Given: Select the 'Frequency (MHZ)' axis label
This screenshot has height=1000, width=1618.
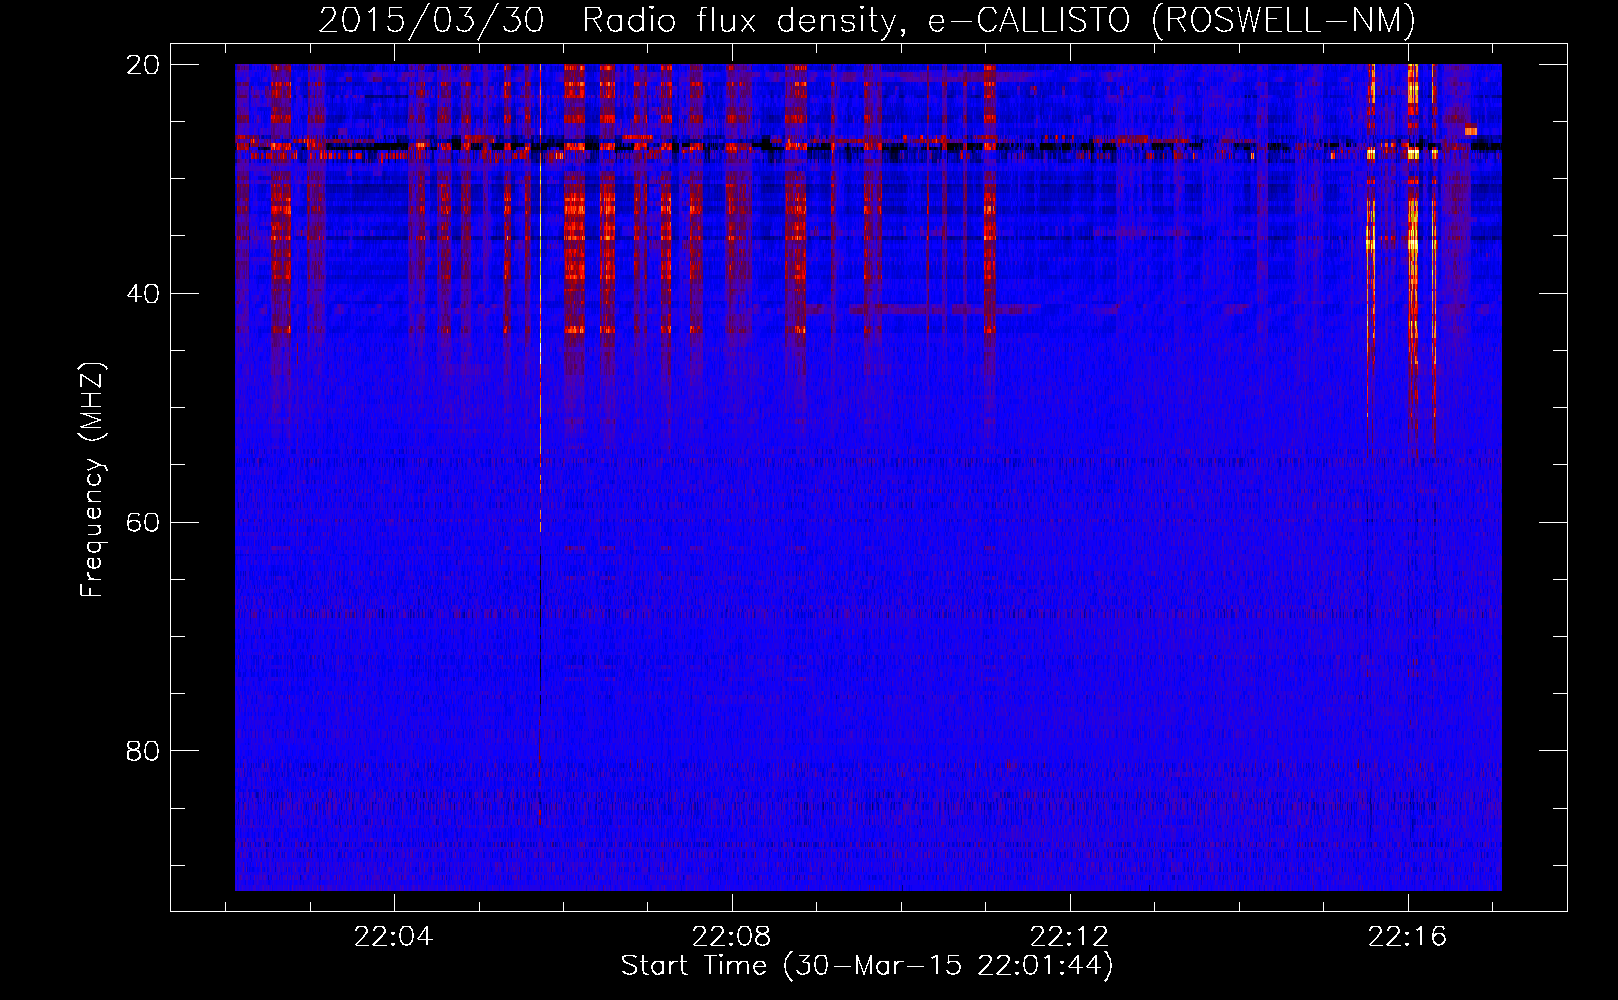Looking at the screenshot, I should [92, 480].
